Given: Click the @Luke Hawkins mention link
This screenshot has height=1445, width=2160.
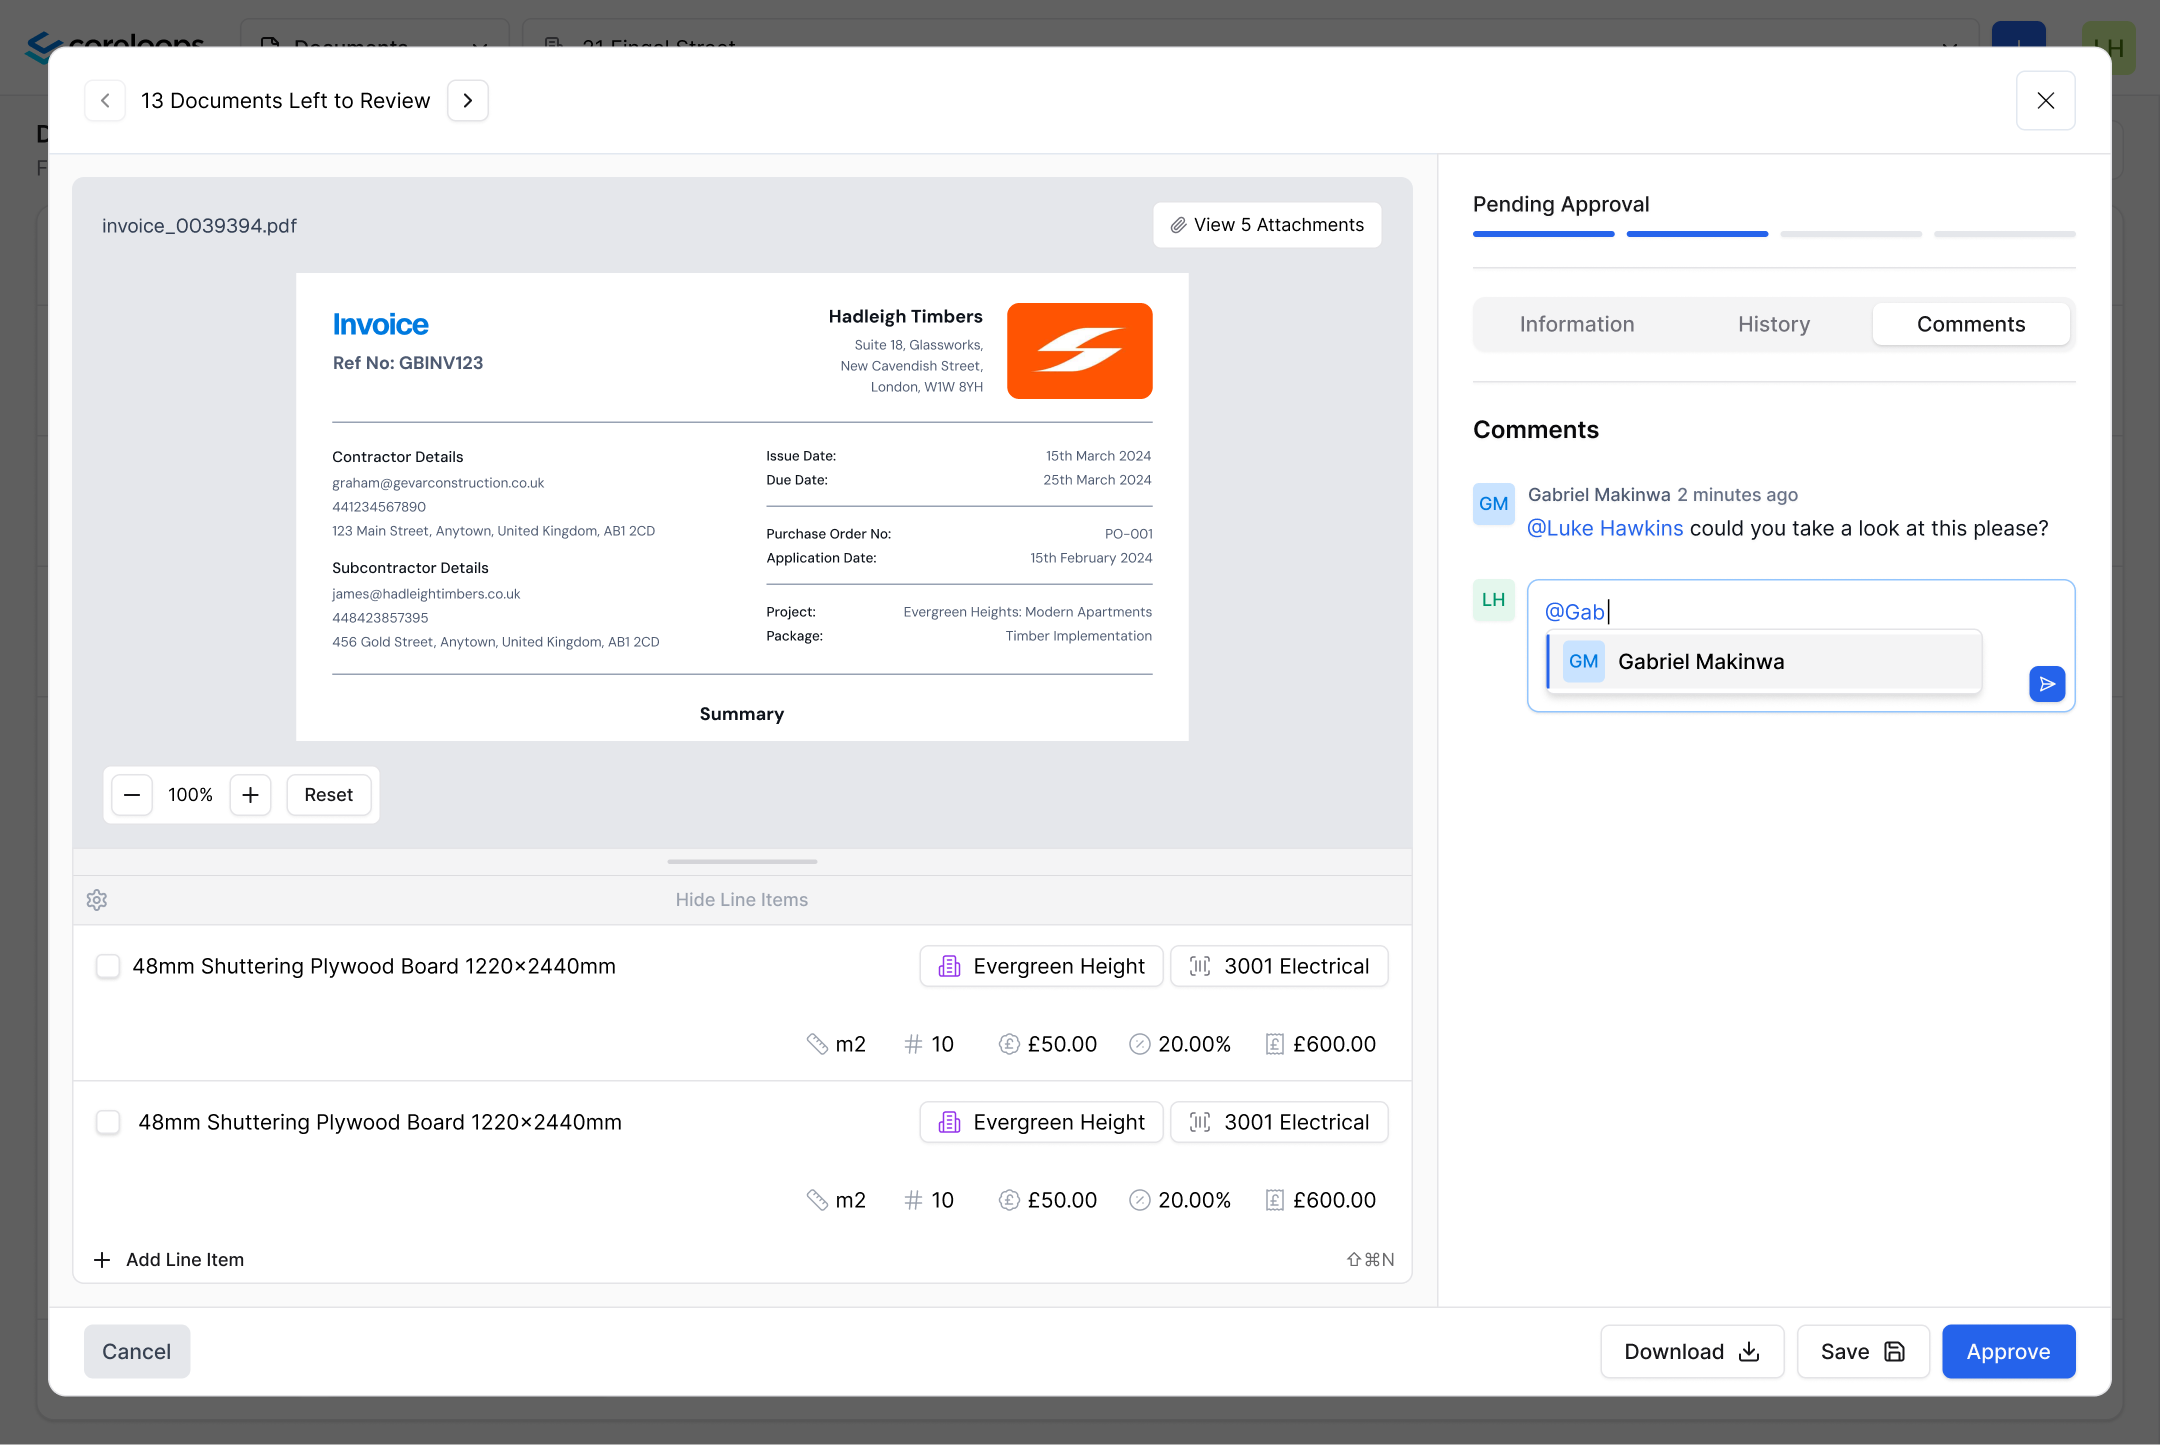Looking at the screenshot, I should [1605, 528].
